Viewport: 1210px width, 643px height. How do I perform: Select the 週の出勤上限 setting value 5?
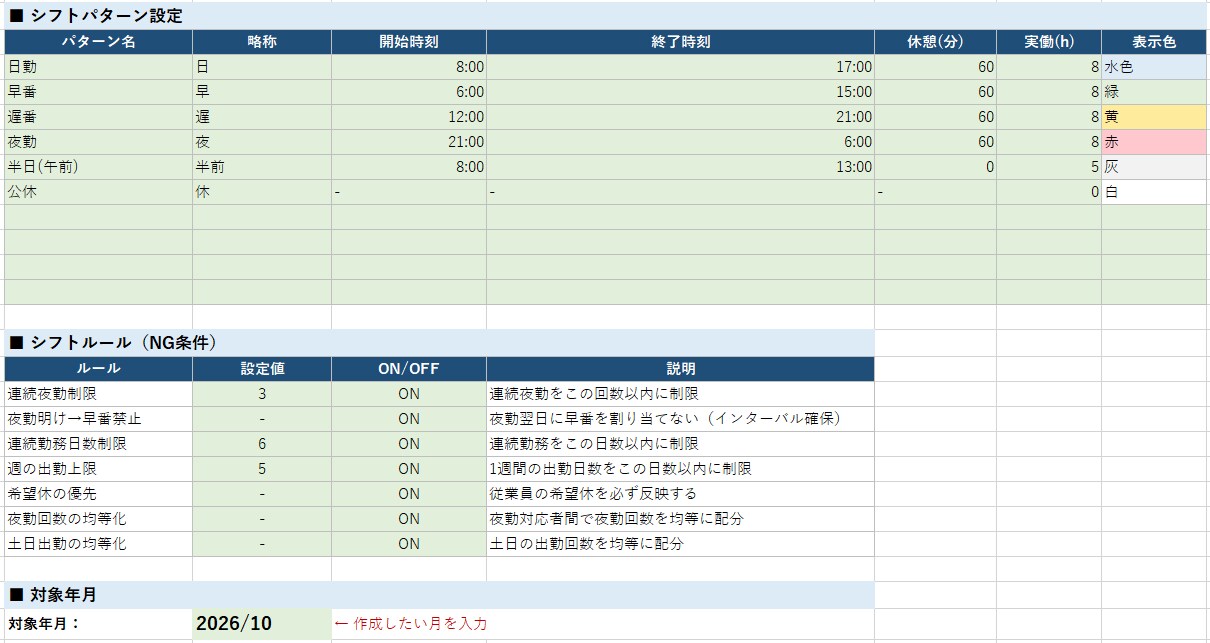262,469
